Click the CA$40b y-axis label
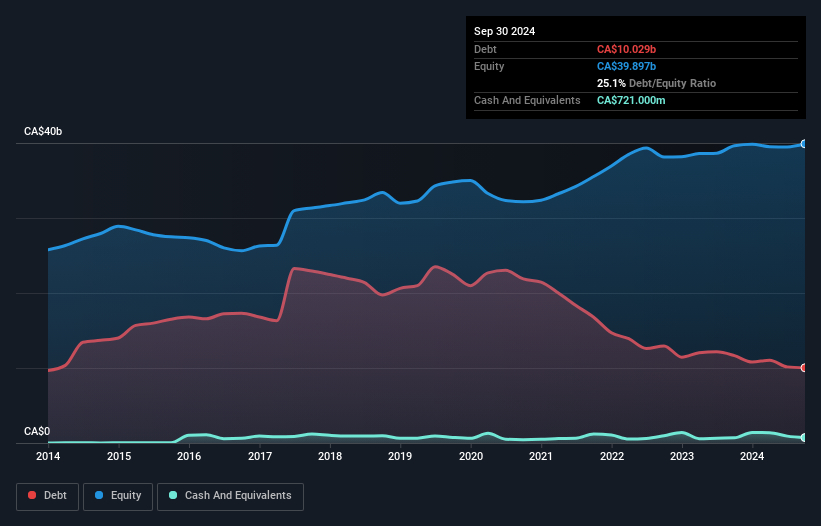This screenshot has height=526, width=821. [43, 131]
